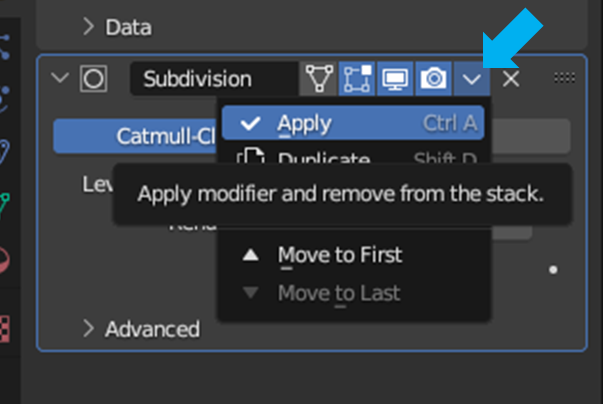This screenshot has width=603, height=404.
Task: Remove the Subdivision modifier with X
Action: tap(511, 79)
